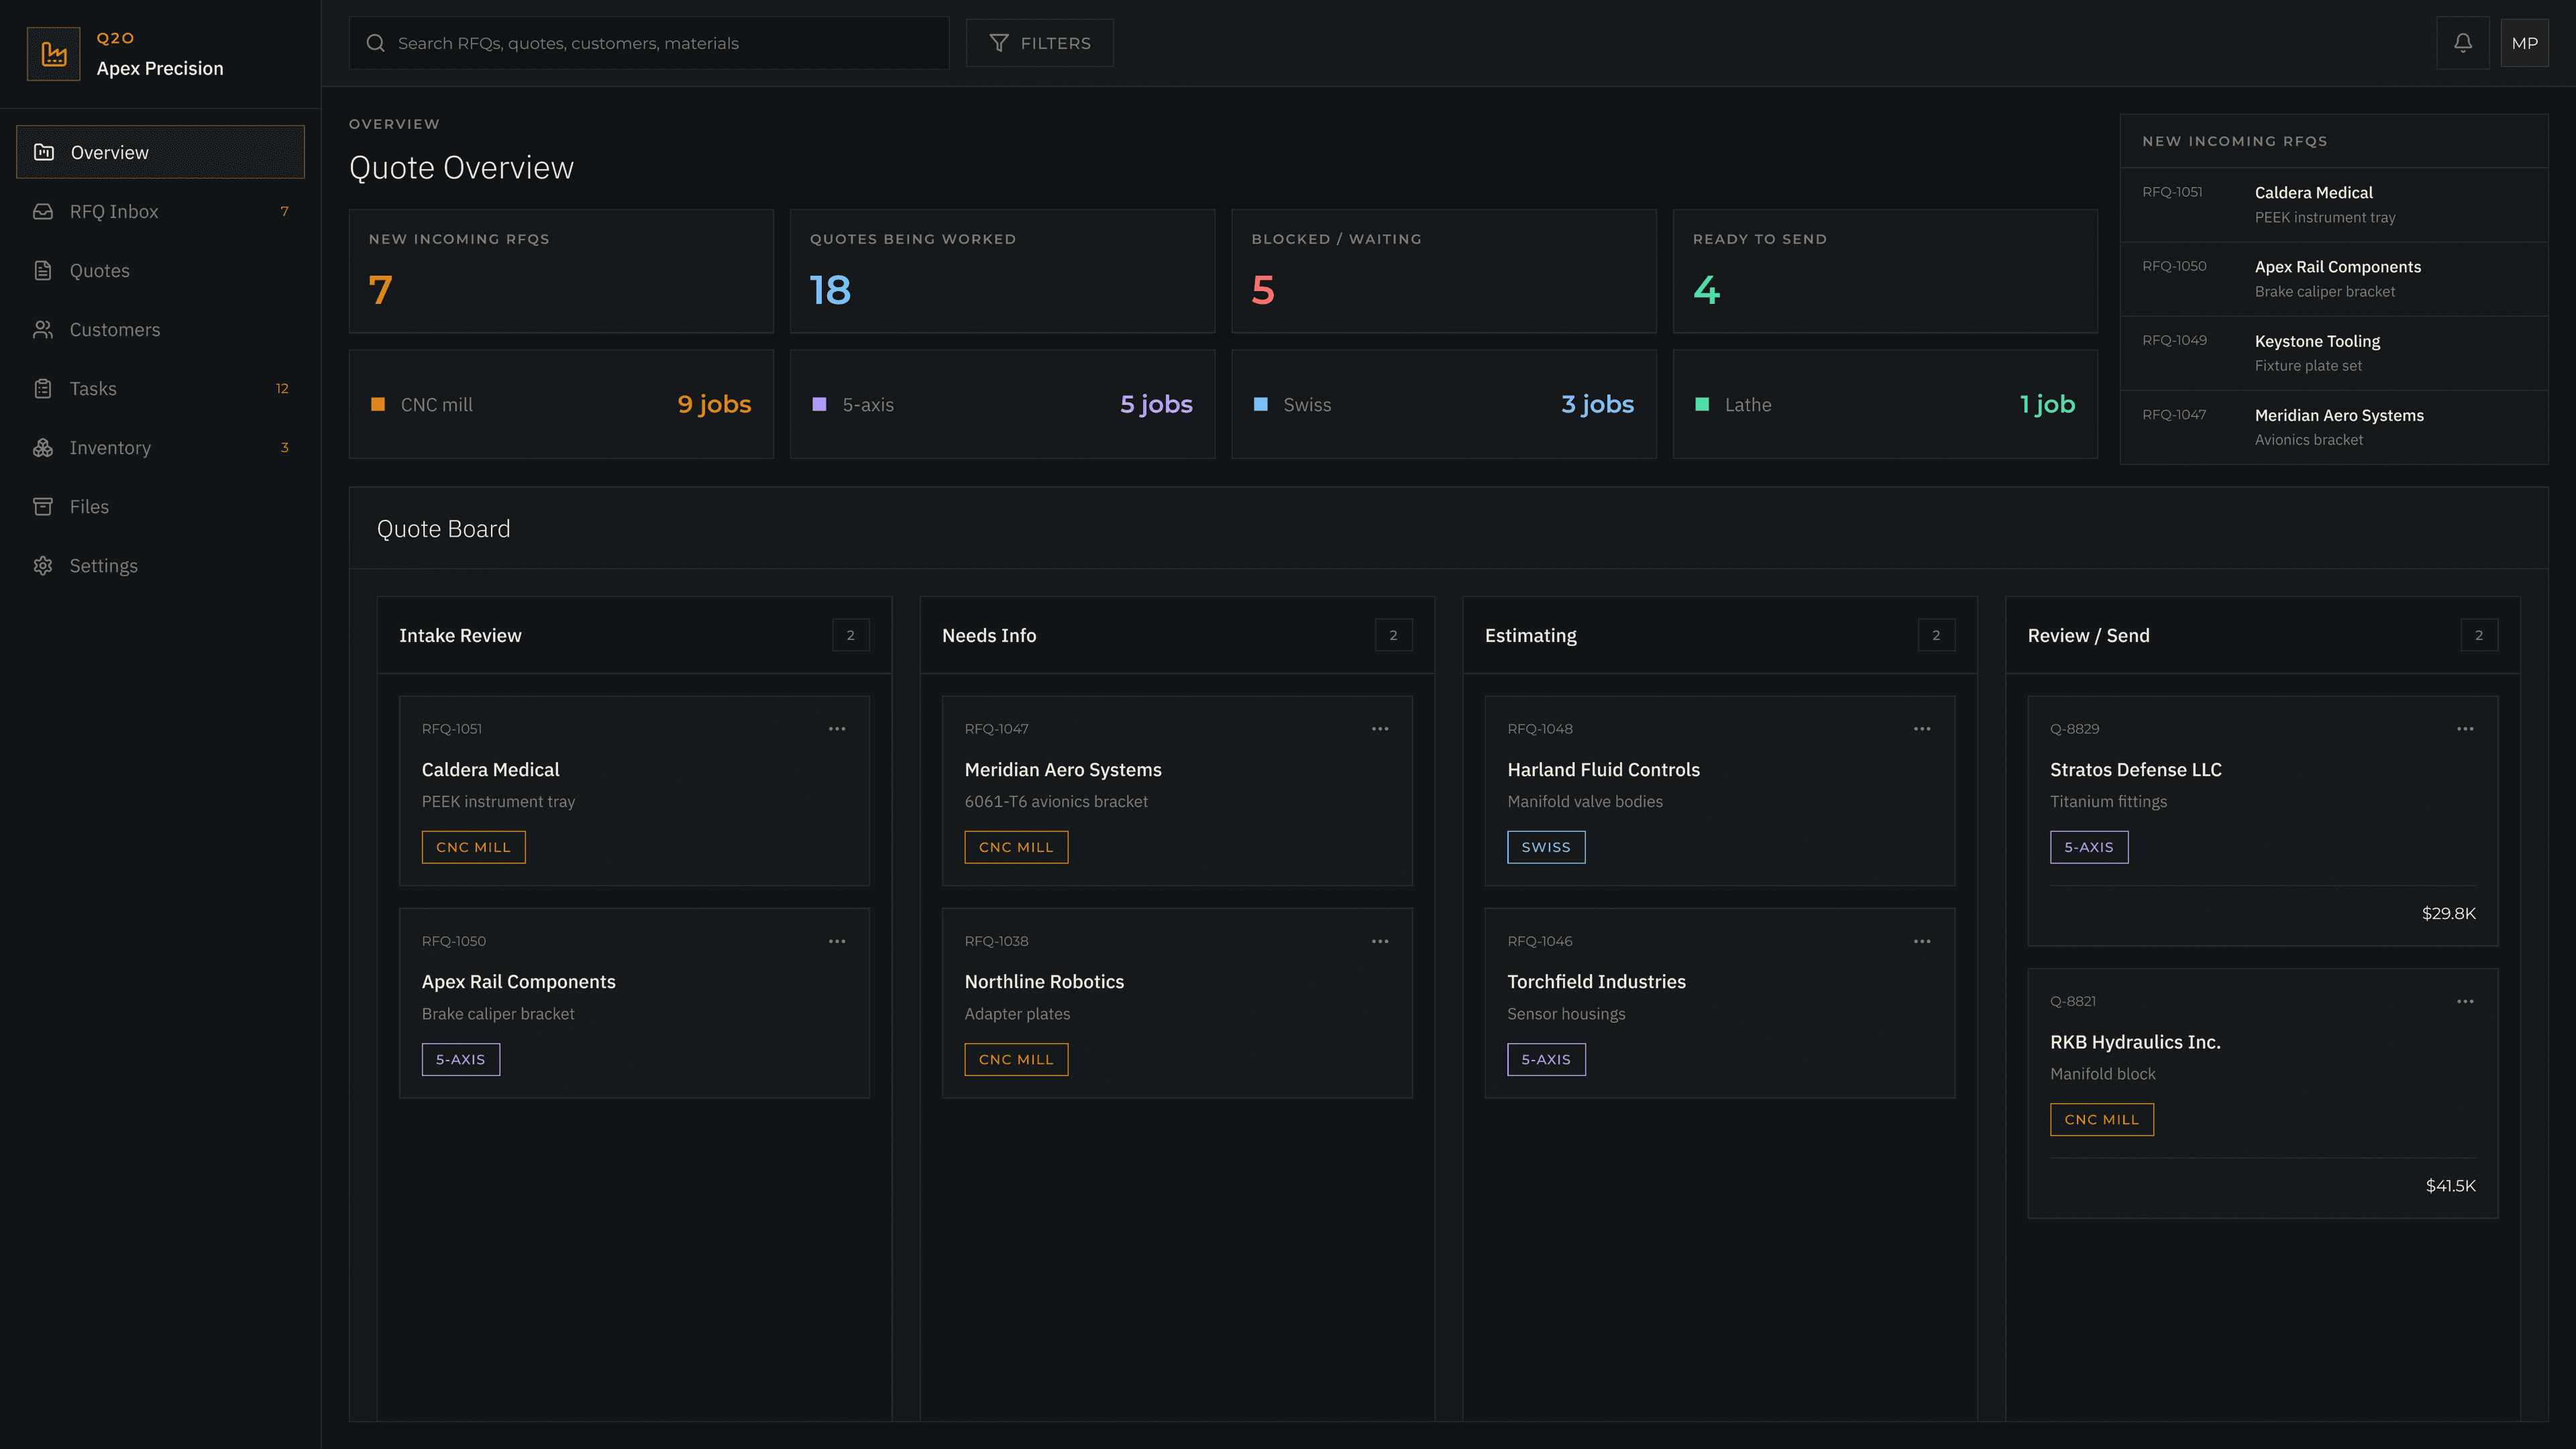Open RFQ-1050 Apex Rail Components in incoming list

pos(2334,279)
